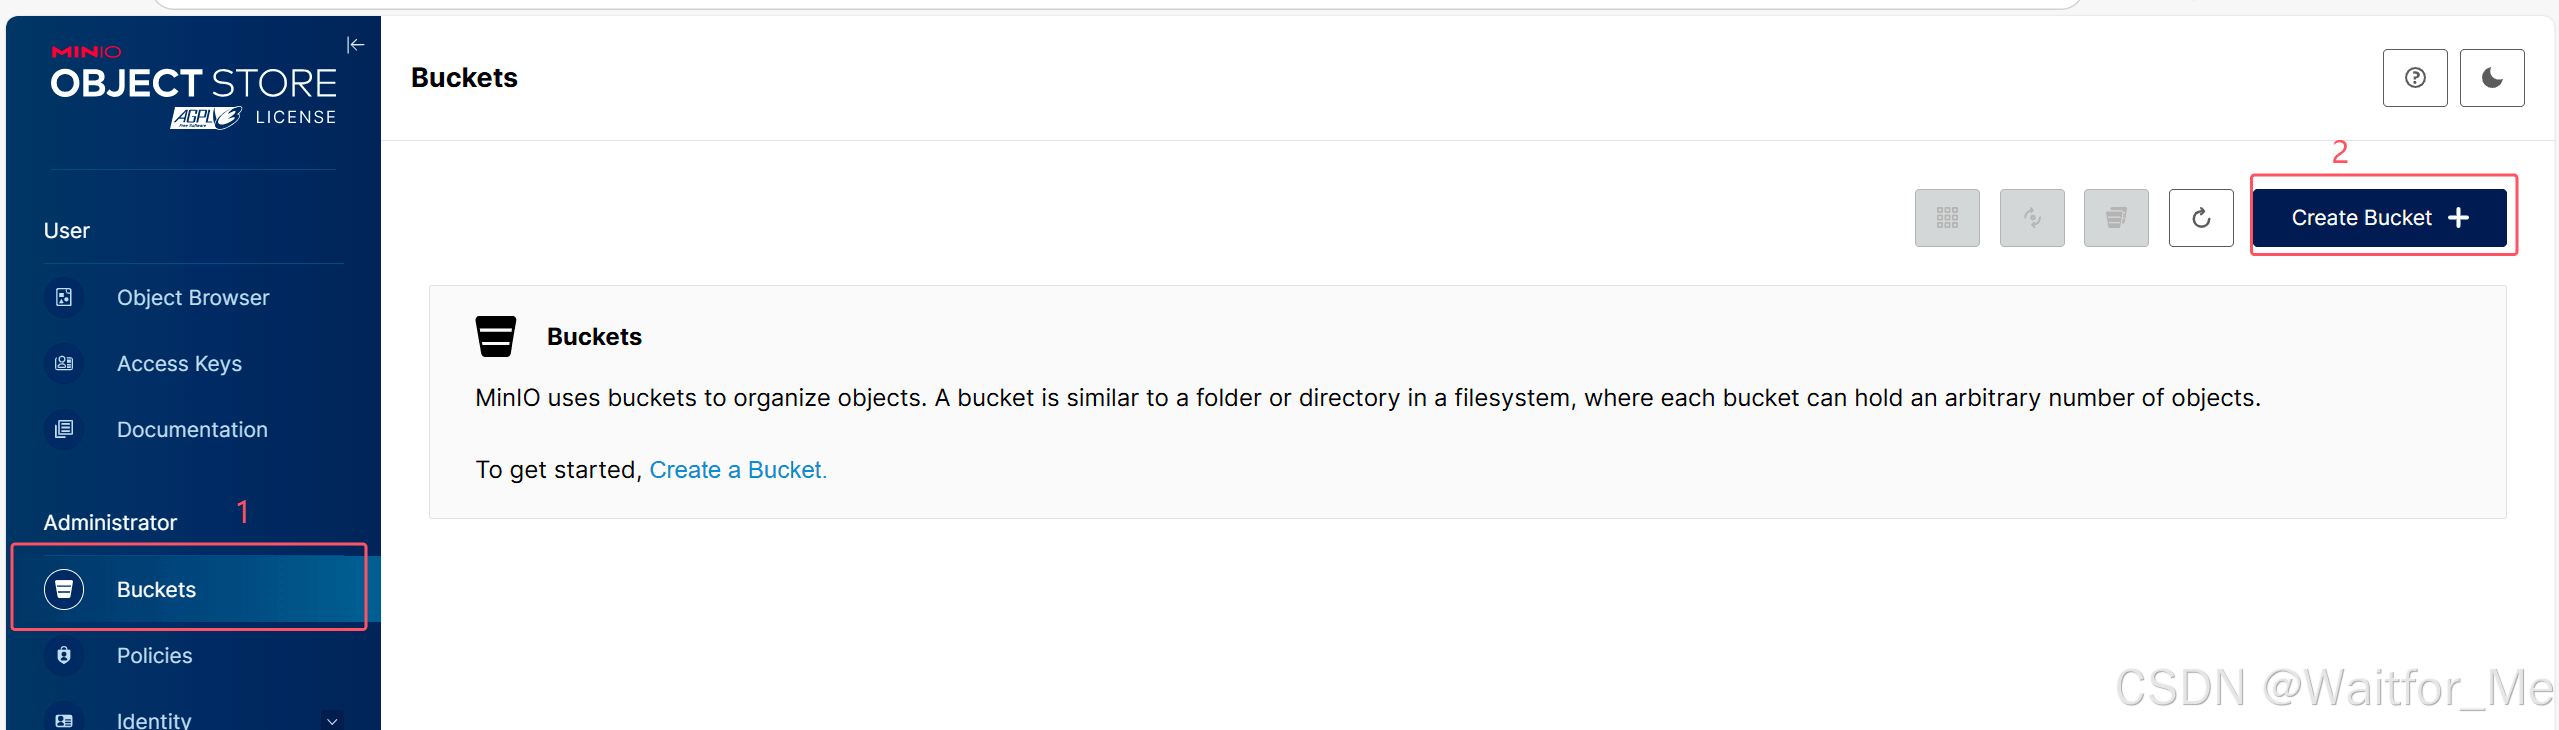The width and height of the screenshot is (2559, 730).
Task: Click the delete selected buckets icon
Action: pyautogui.click(x=2115, y=218)
